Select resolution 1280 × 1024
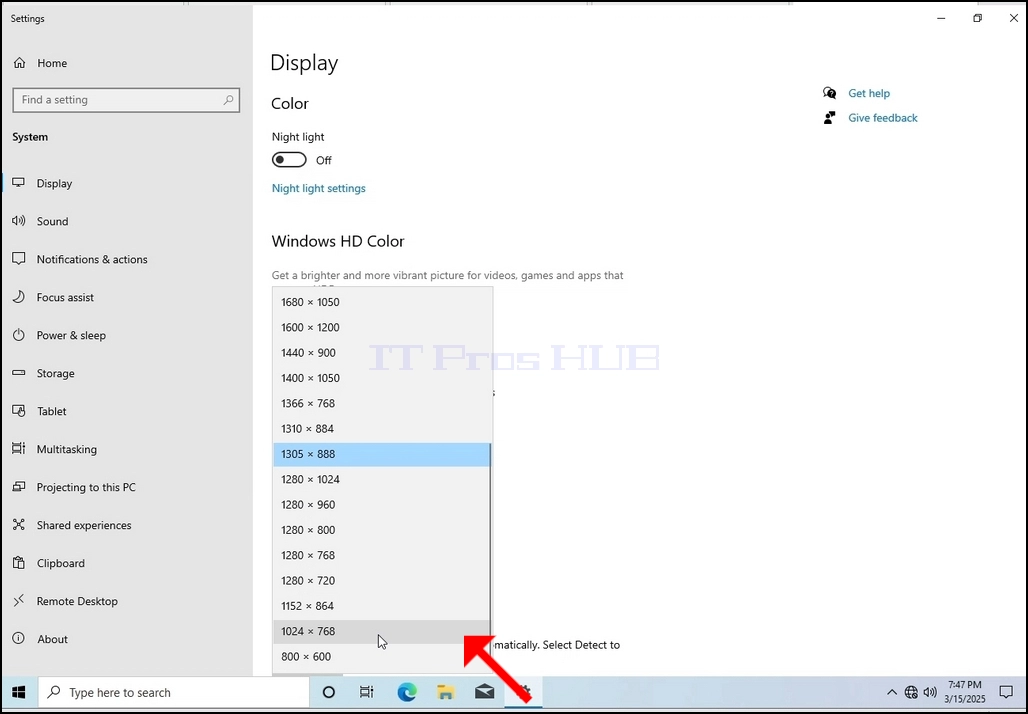Viewport: 1028px width, 714px height. pyautogui.click(x=382, y=480)
